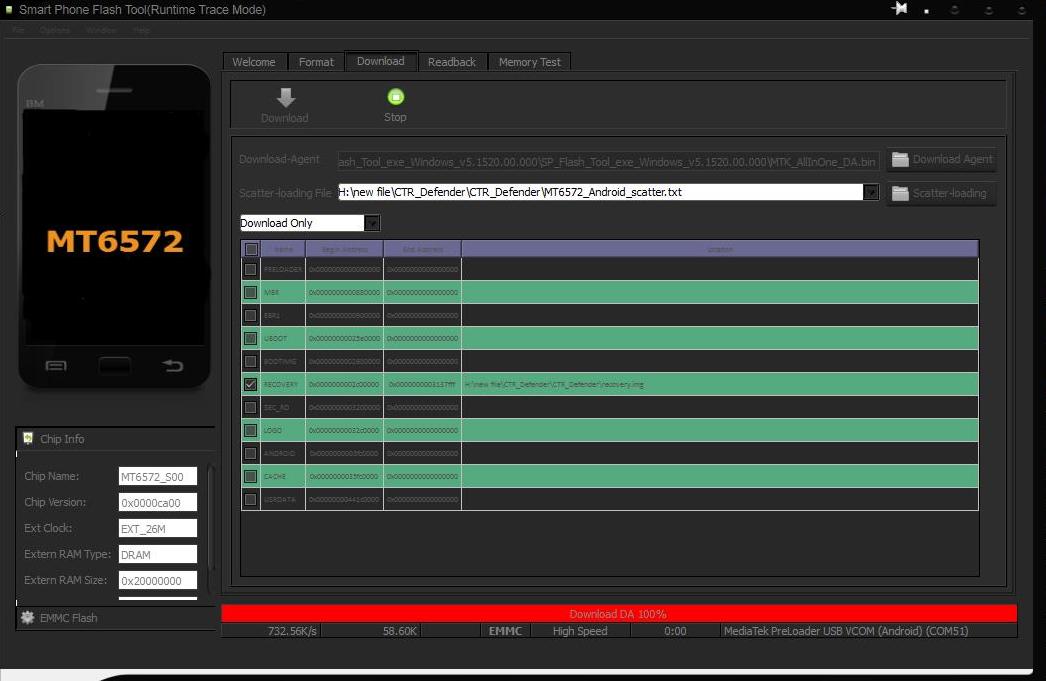The height and width of the screenshot is (681, 1046).
Task: Click the EMMC Flash gear icon
Action: pyautogui.click(x=28, y=618)
